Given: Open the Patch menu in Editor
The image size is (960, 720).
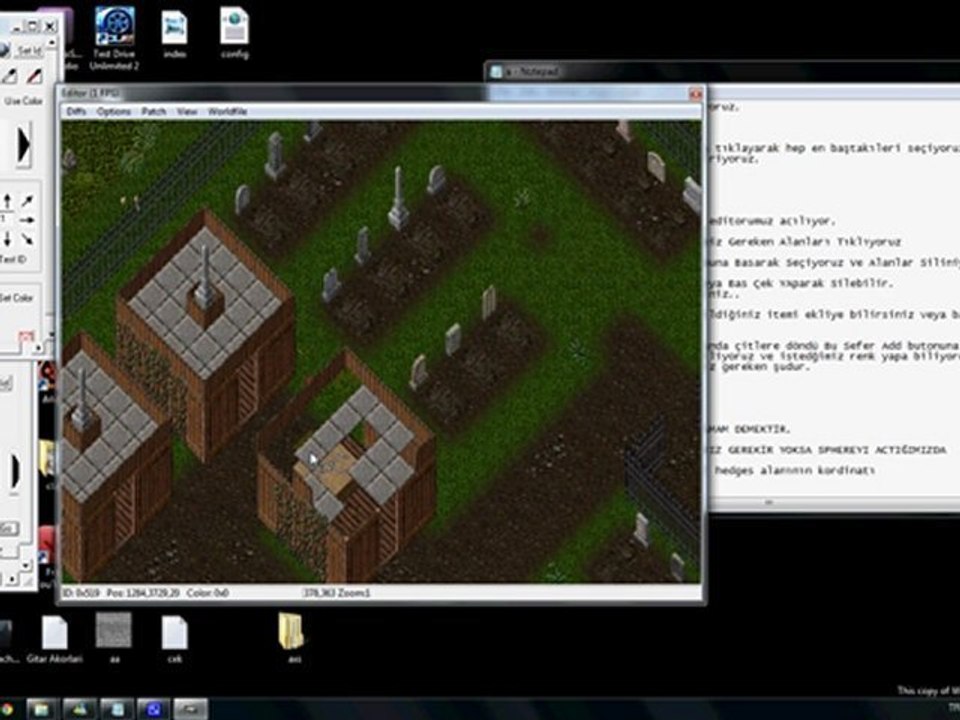Looking at the screenshot, I should [154, 111].
